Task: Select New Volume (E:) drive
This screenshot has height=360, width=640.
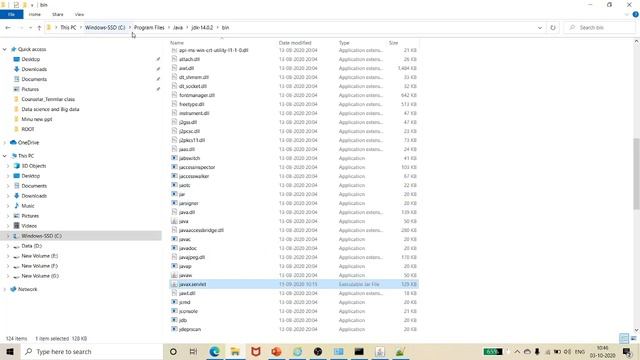Action: (40, 256)
